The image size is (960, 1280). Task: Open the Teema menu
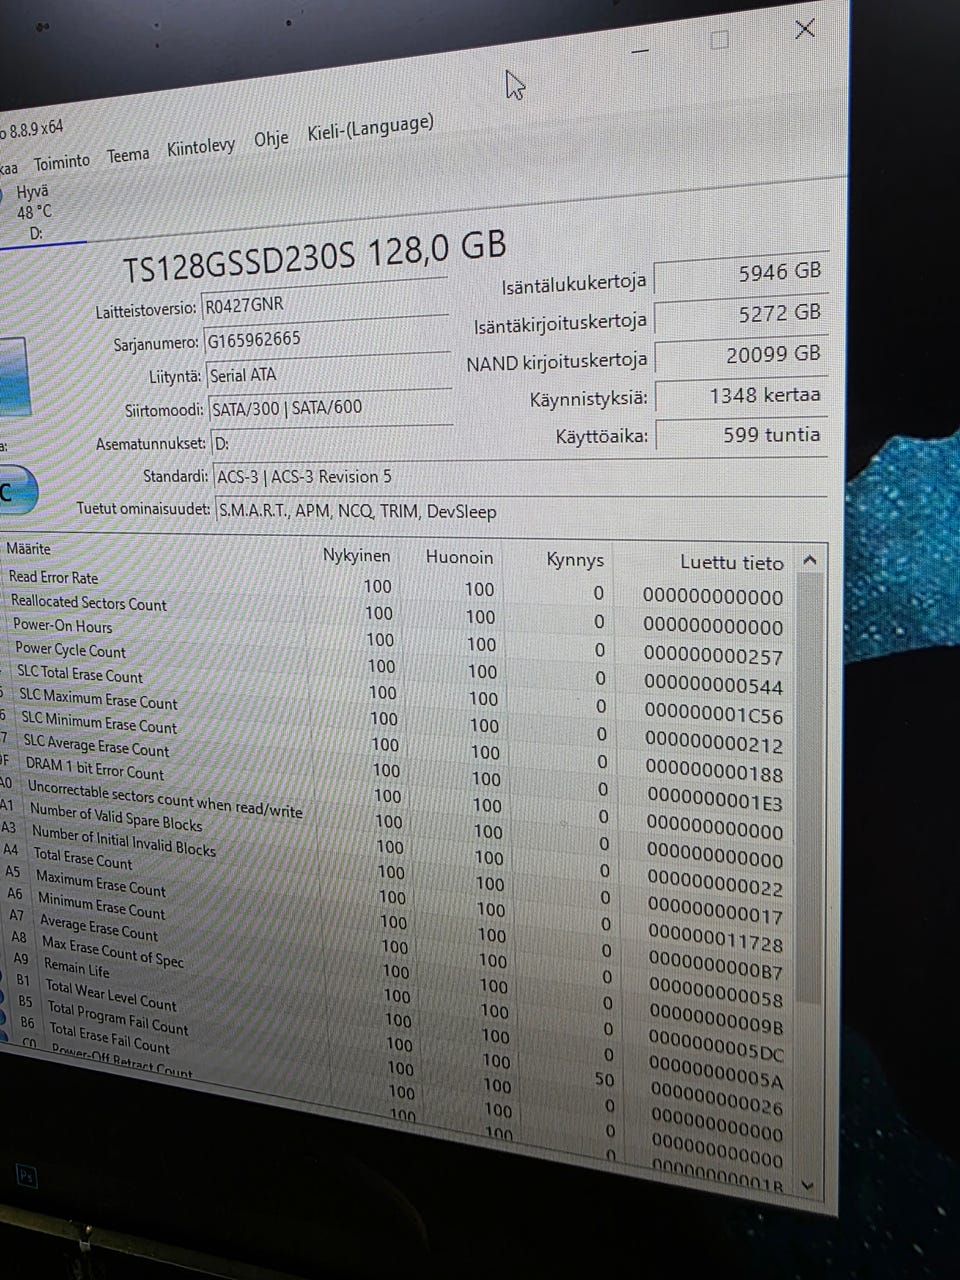128,155
